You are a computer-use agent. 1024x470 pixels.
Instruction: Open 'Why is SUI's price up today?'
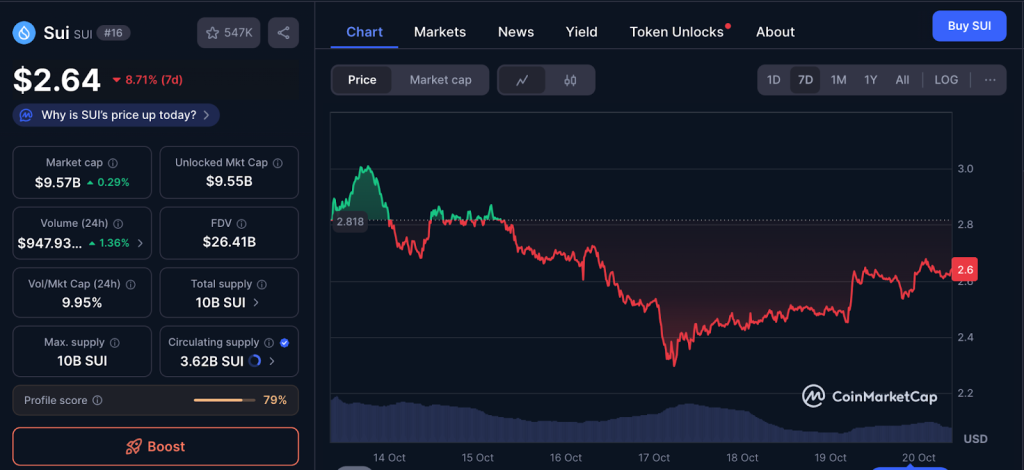click(x=116, y=115)
